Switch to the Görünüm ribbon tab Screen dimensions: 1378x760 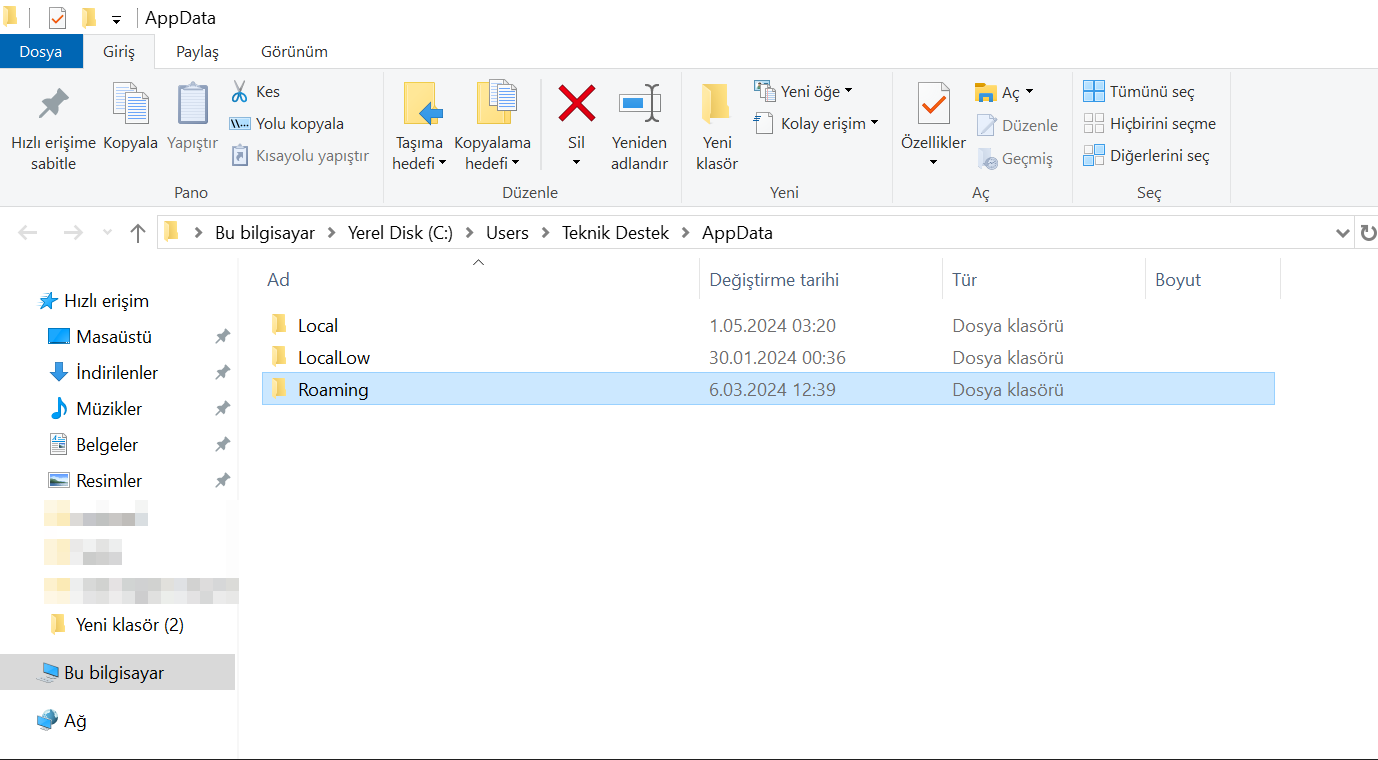(293, 50)
